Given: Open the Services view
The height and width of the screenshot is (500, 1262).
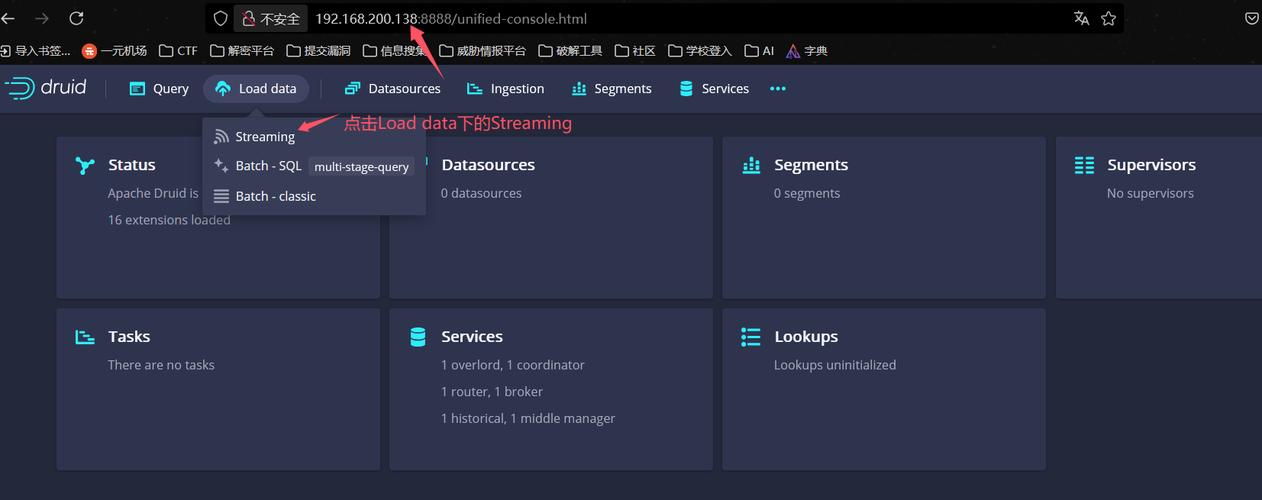Looking at the screenshot, I should (714, 88).
